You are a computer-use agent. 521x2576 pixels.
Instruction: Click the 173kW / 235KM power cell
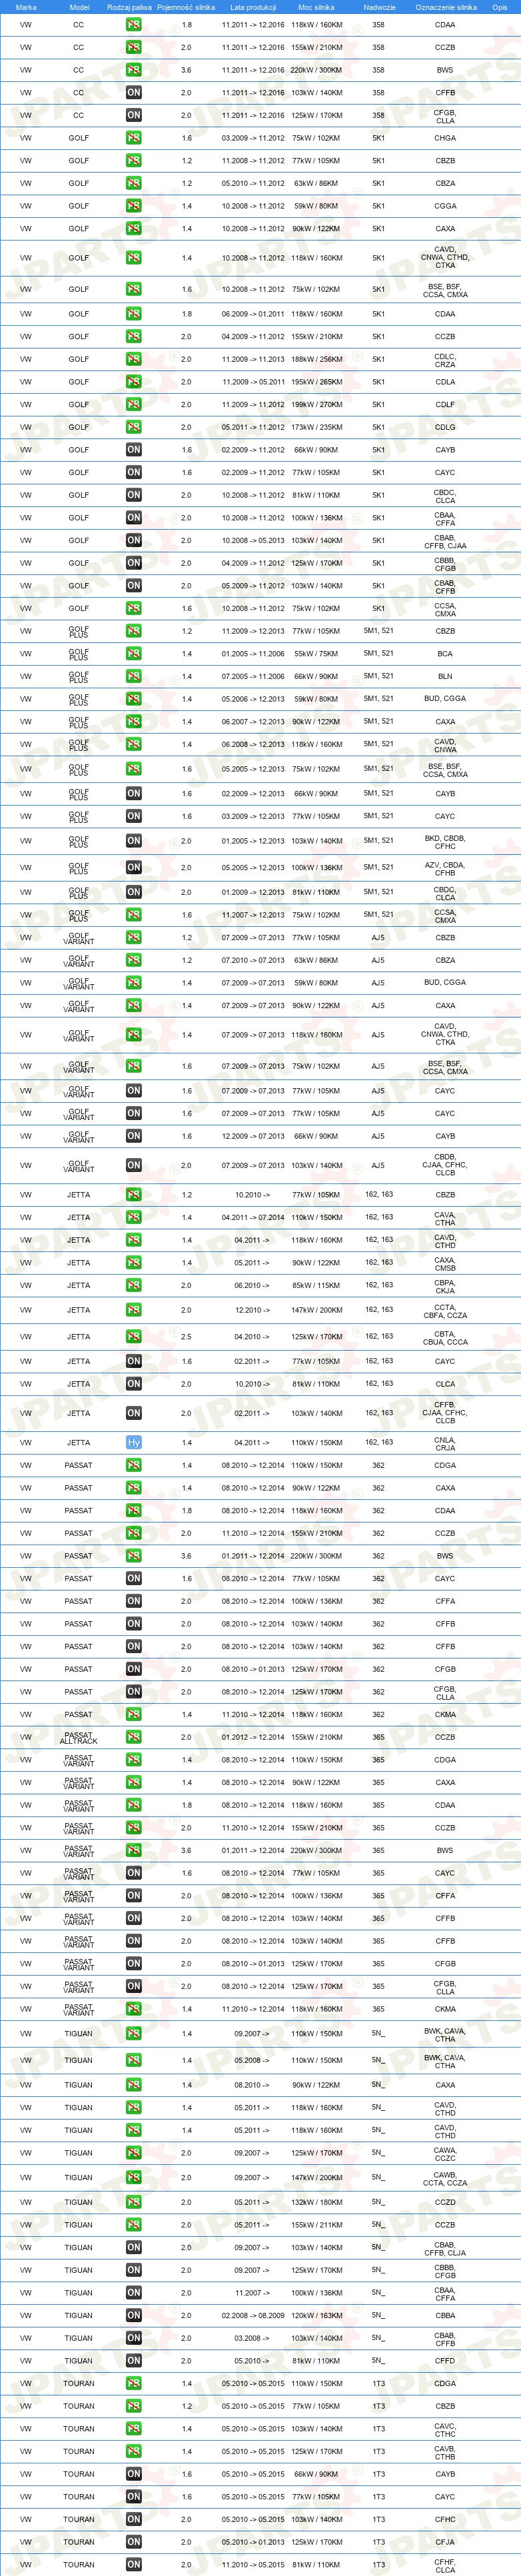[x=316, y=427]
